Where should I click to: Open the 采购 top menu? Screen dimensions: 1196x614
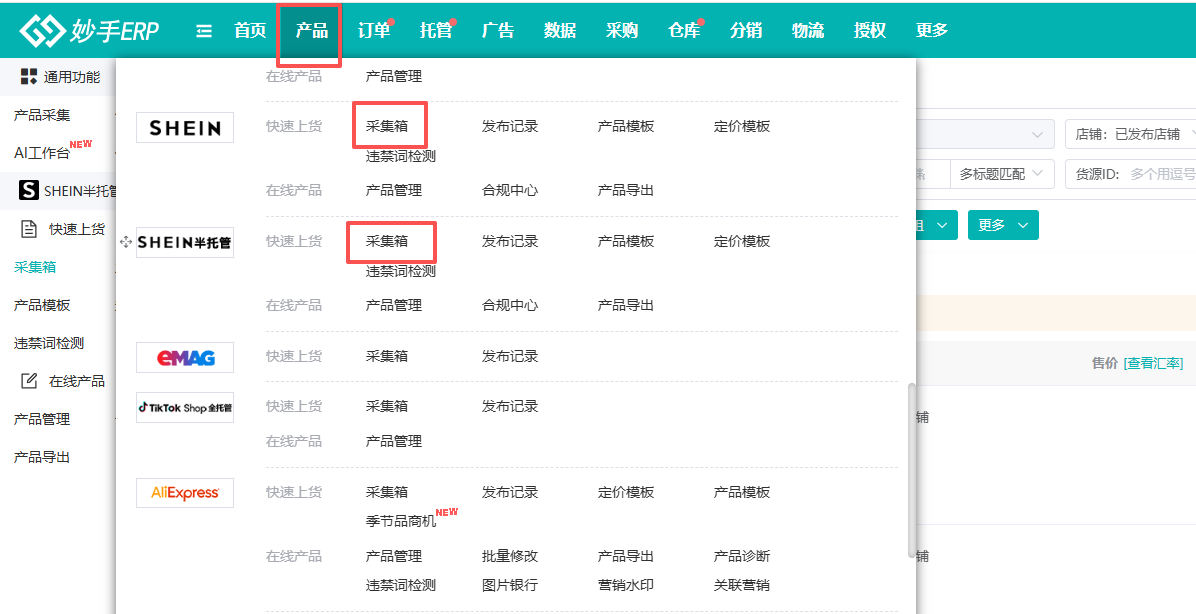tap(622, 30)
